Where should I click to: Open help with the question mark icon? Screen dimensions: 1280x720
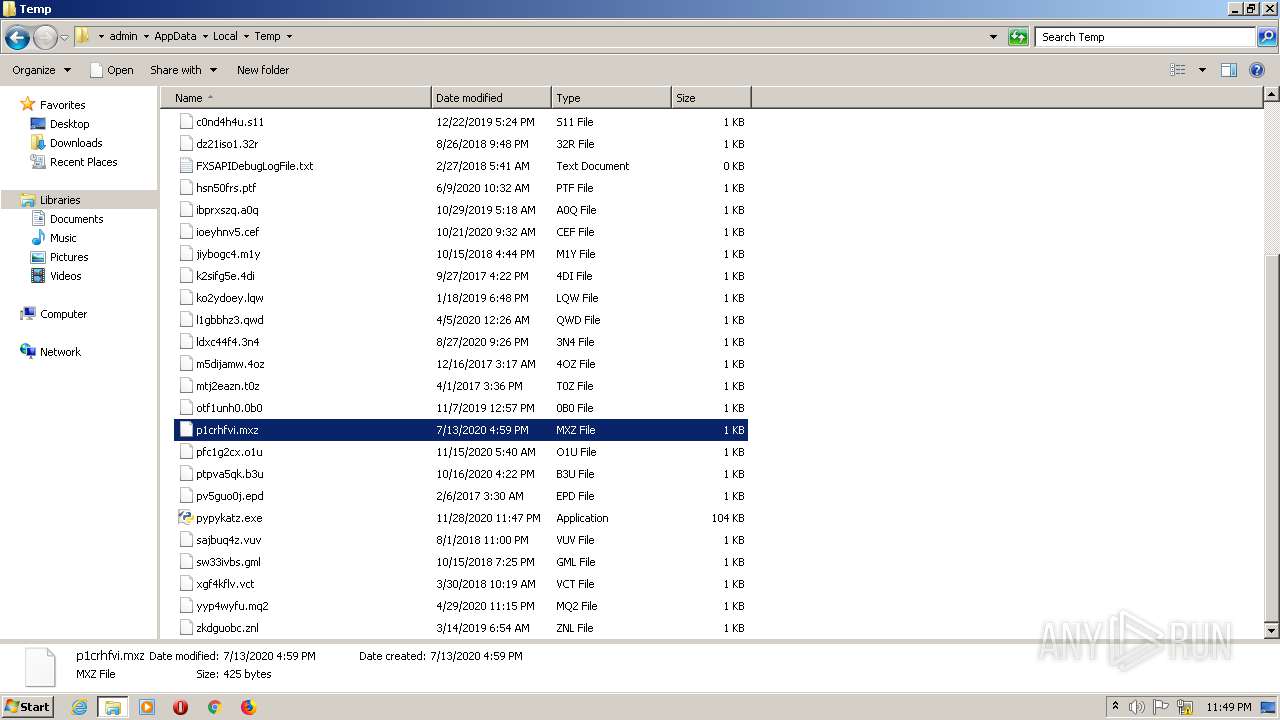(x=1258, y=70)
